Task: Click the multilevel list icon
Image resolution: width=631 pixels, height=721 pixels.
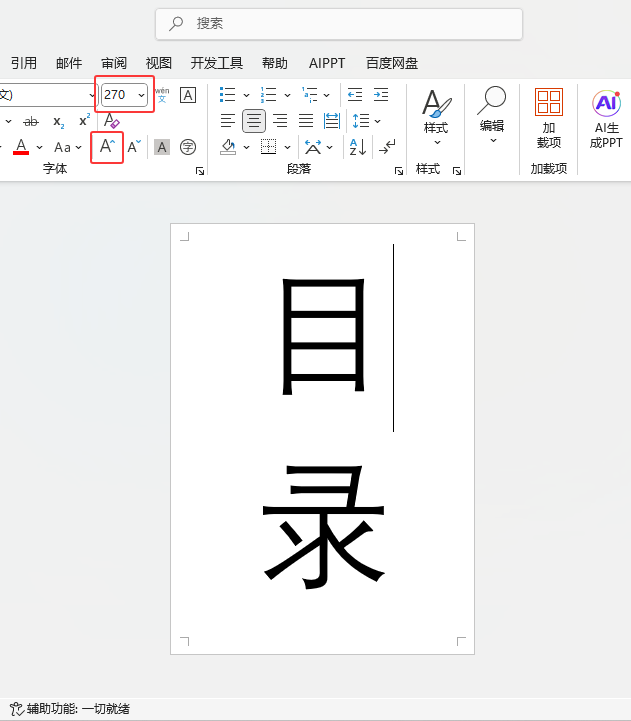Action: tap(310, 95)
